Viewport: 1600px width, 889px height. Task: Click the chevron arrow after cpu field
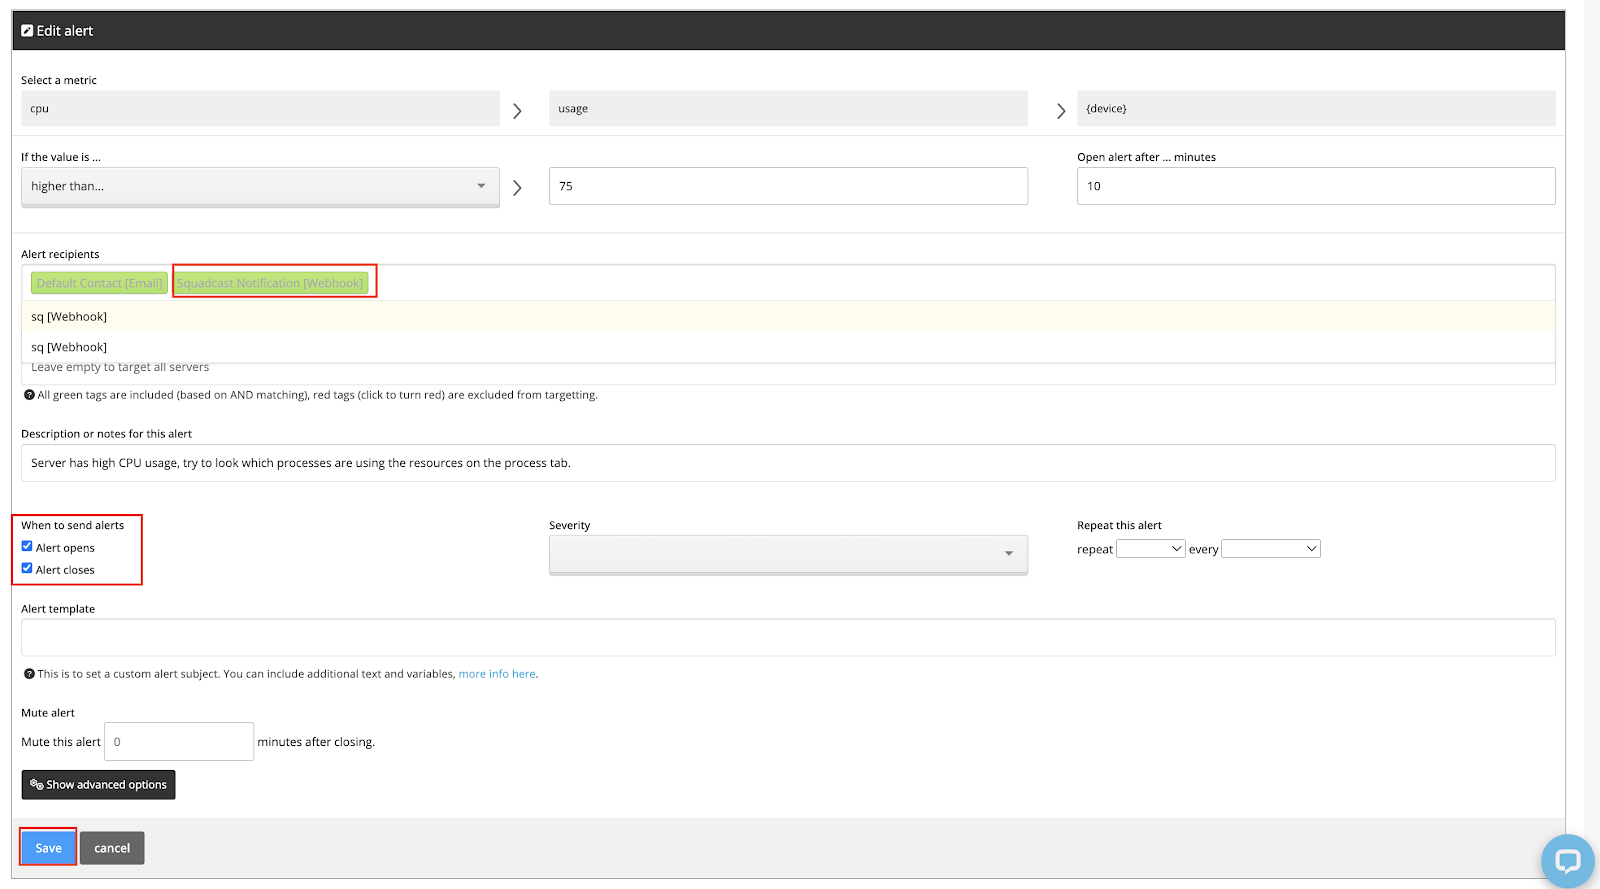click(x=517, y=111)
